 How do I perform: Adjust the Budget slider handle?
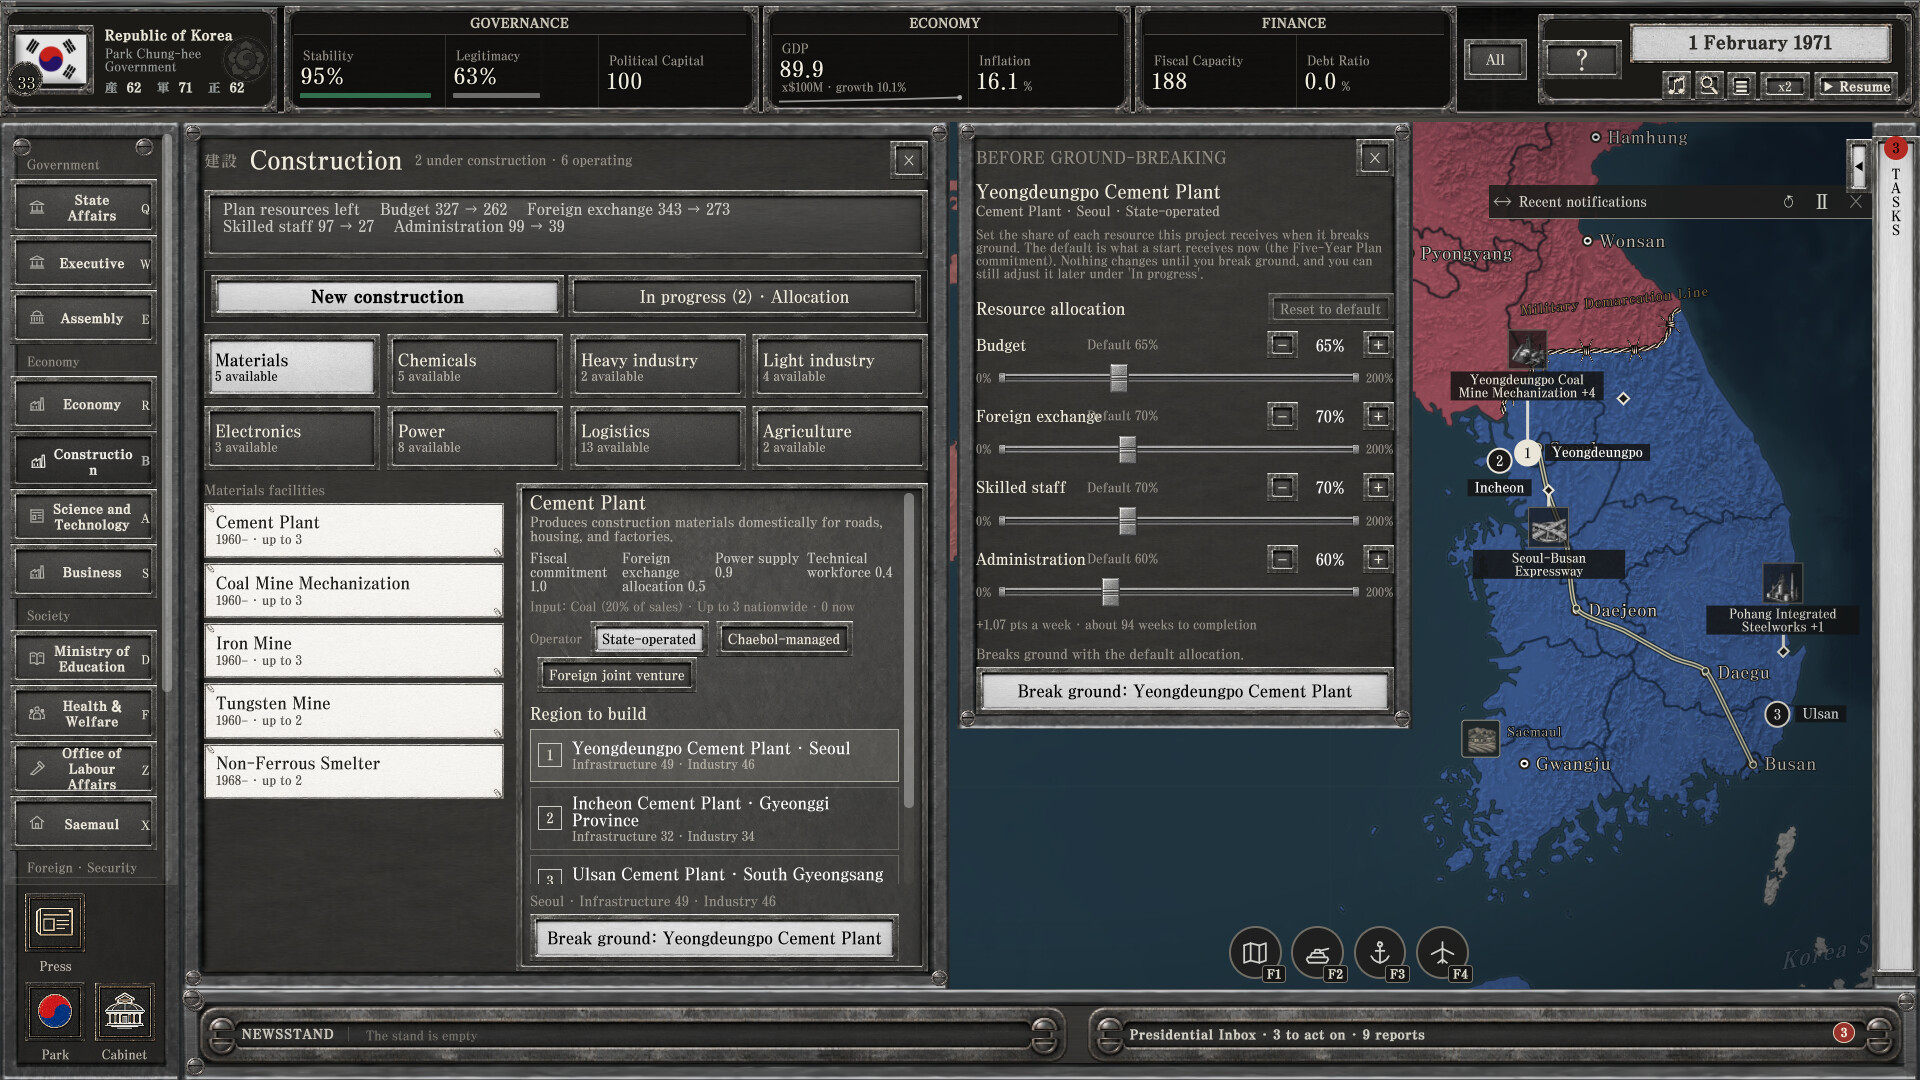[x=1118, y=378]
